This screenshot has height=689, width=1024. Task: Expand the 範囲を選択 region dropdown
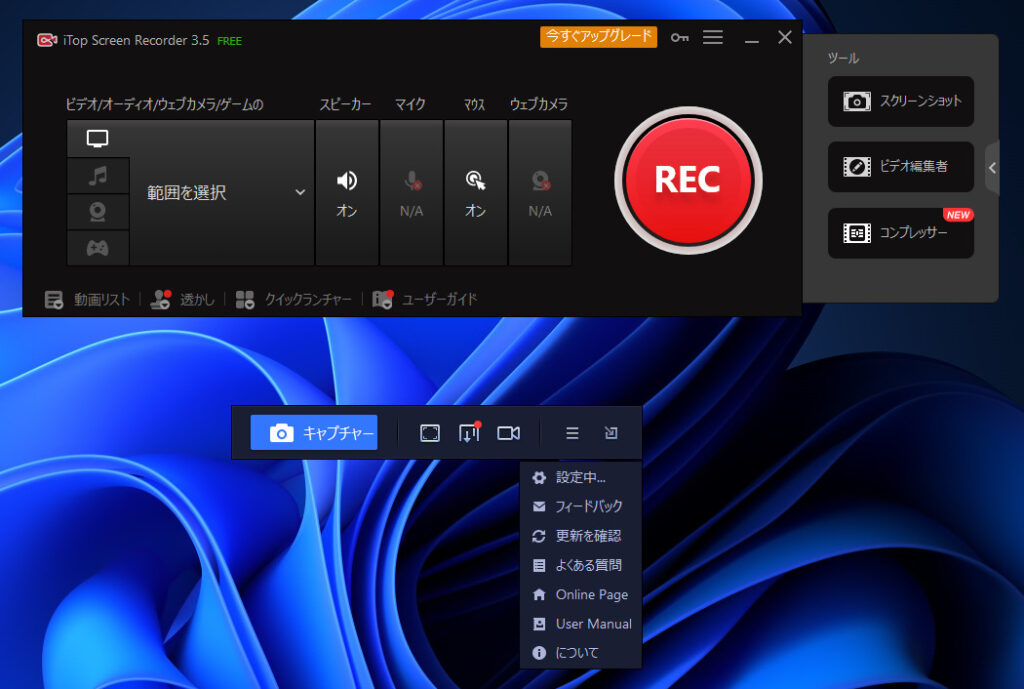[x=222, y=193]
